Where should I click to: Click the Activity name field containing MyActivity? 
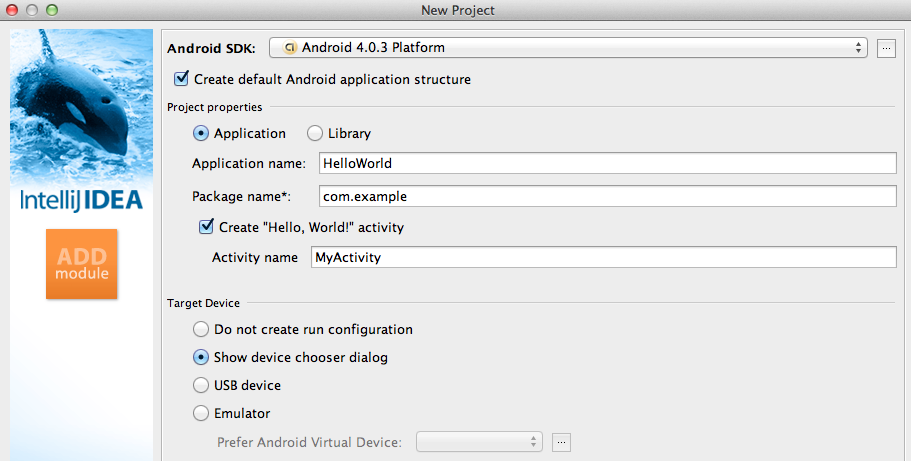coord(603,258)
